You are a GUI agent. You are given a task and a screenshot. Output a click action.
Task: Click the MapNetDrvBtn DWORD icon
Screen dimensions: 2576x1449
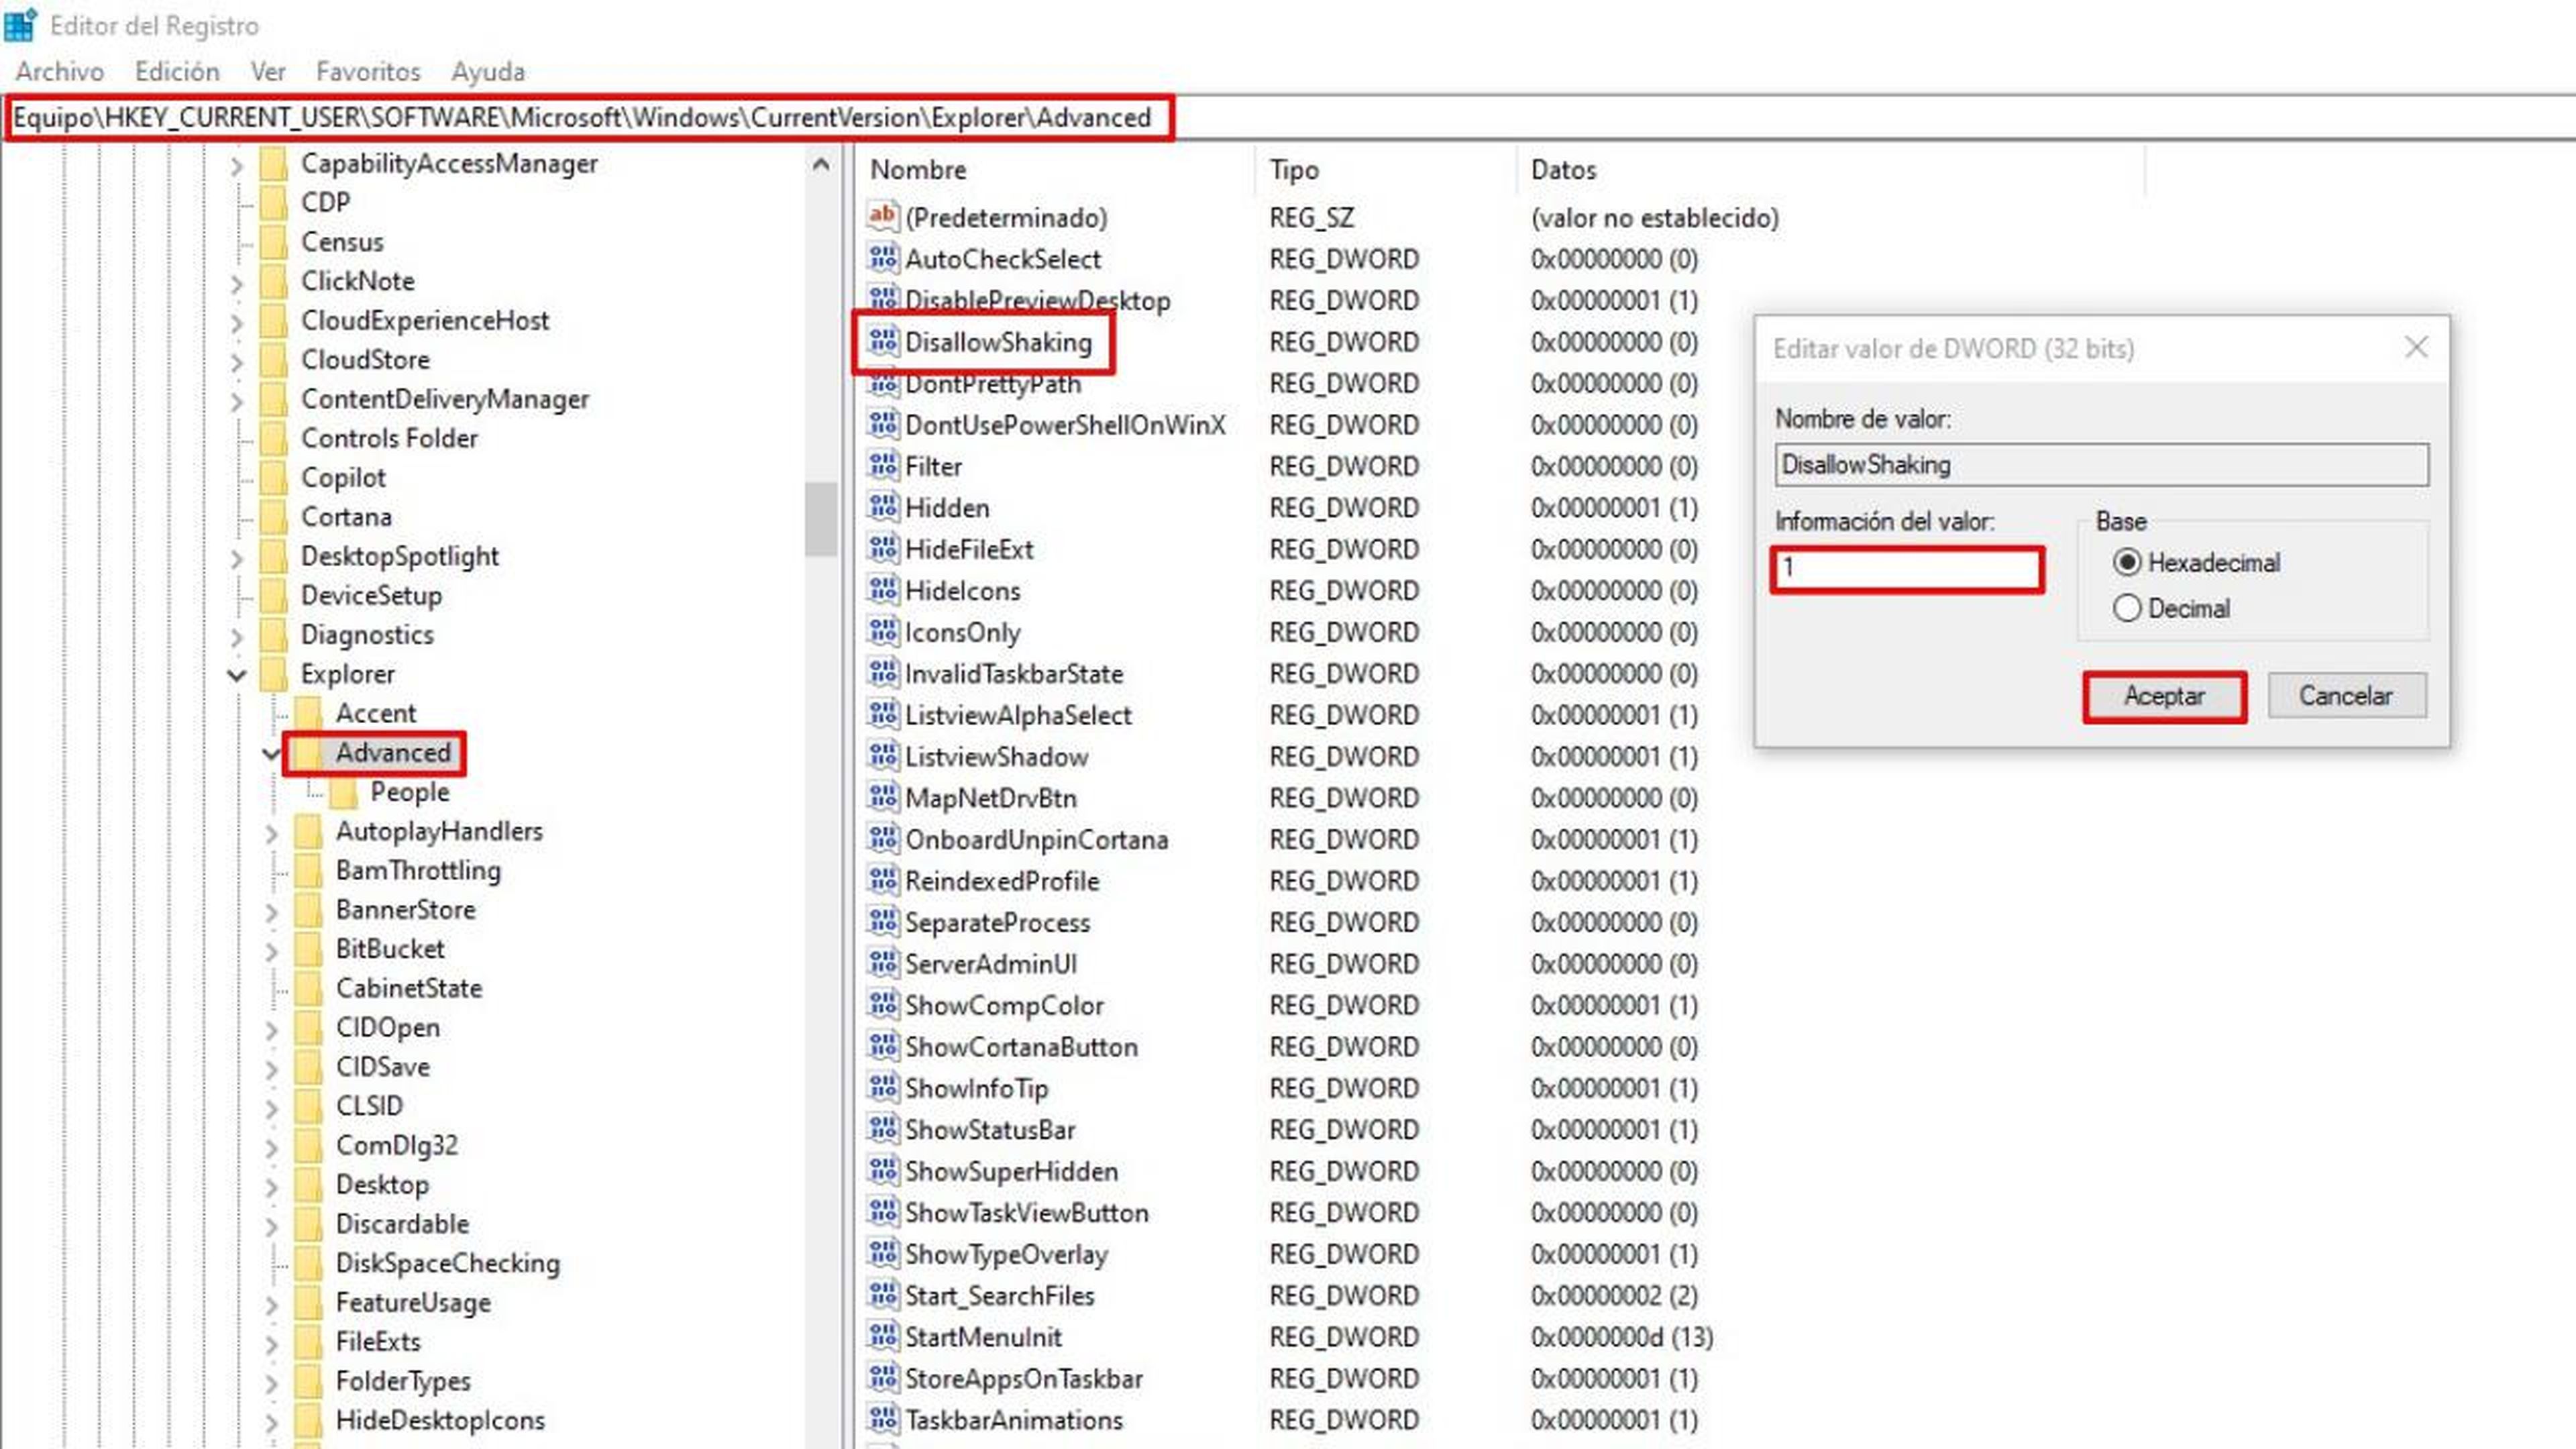click(x=882, y=797)
